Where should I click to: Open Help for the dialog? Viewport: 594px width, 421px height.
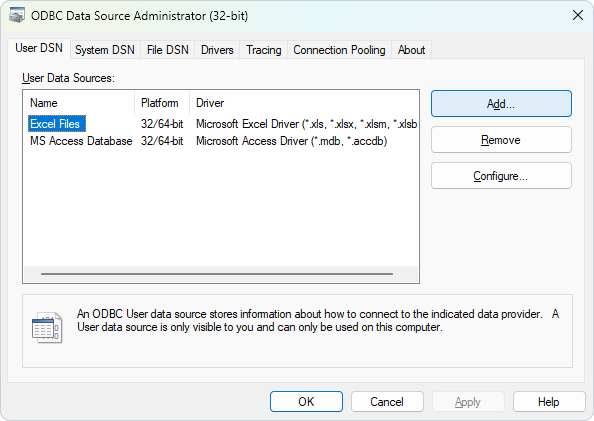[549, 402]
